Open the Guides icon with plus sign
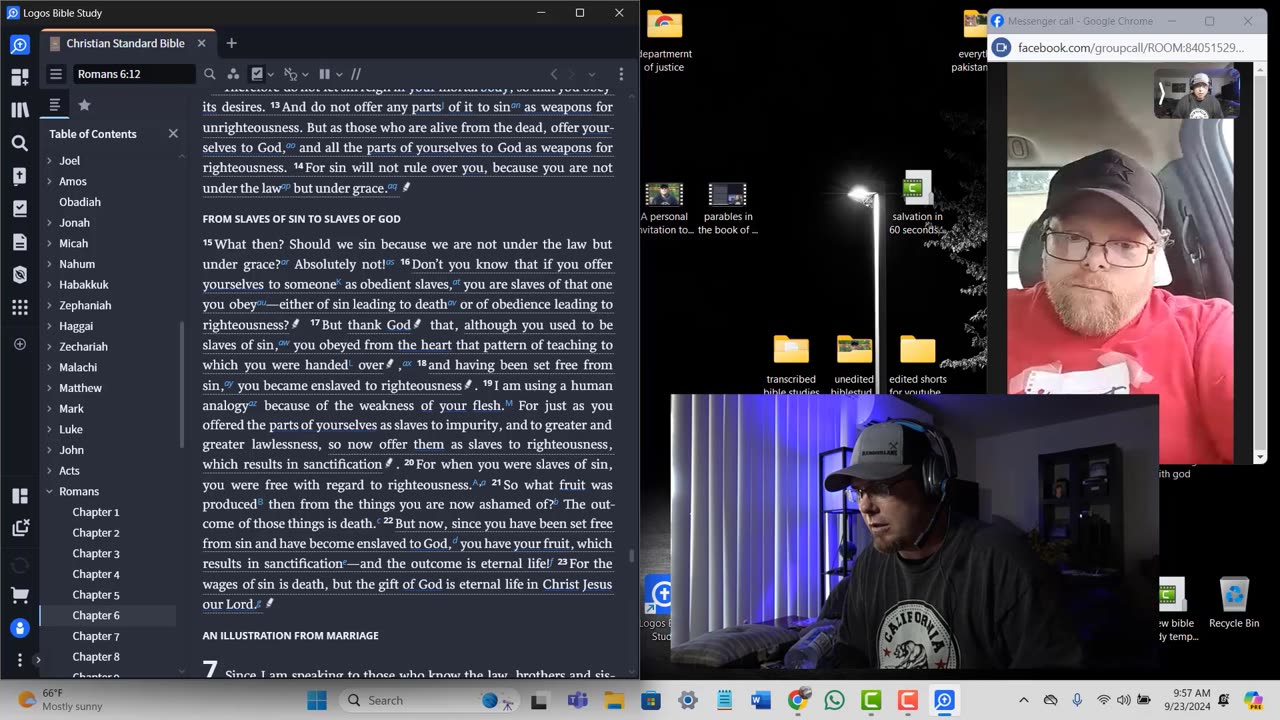 coord(20,176)
